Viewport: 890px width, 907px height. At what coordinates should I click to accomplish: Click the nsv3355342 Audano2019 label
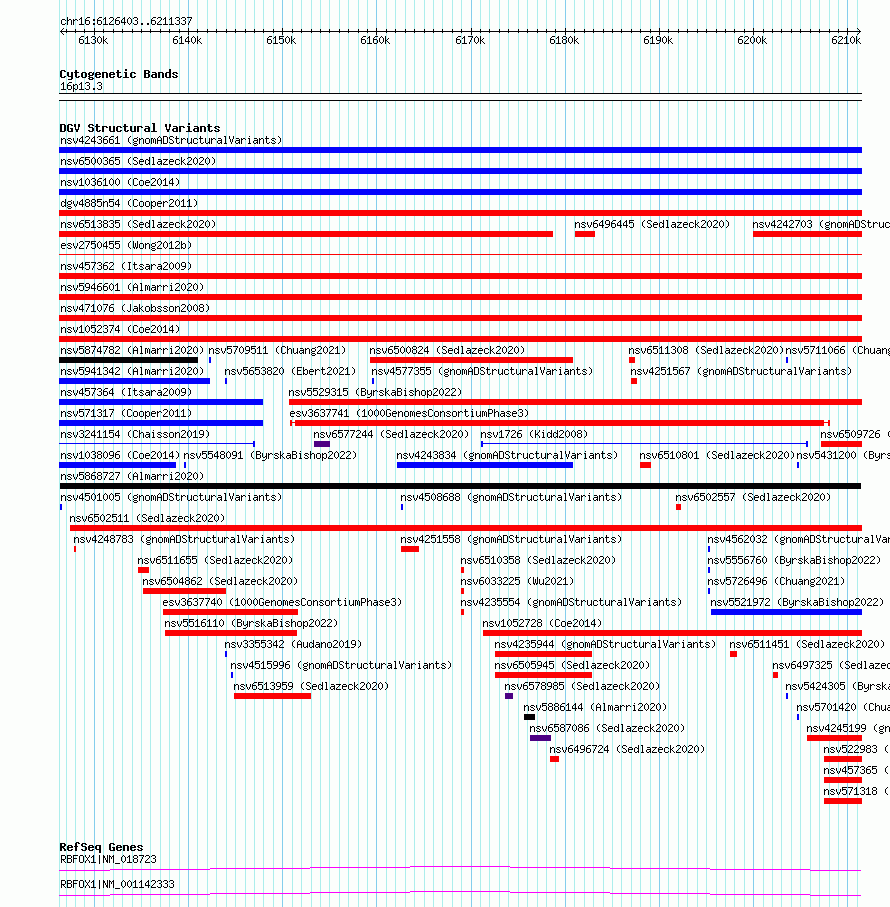pos(293,644)
